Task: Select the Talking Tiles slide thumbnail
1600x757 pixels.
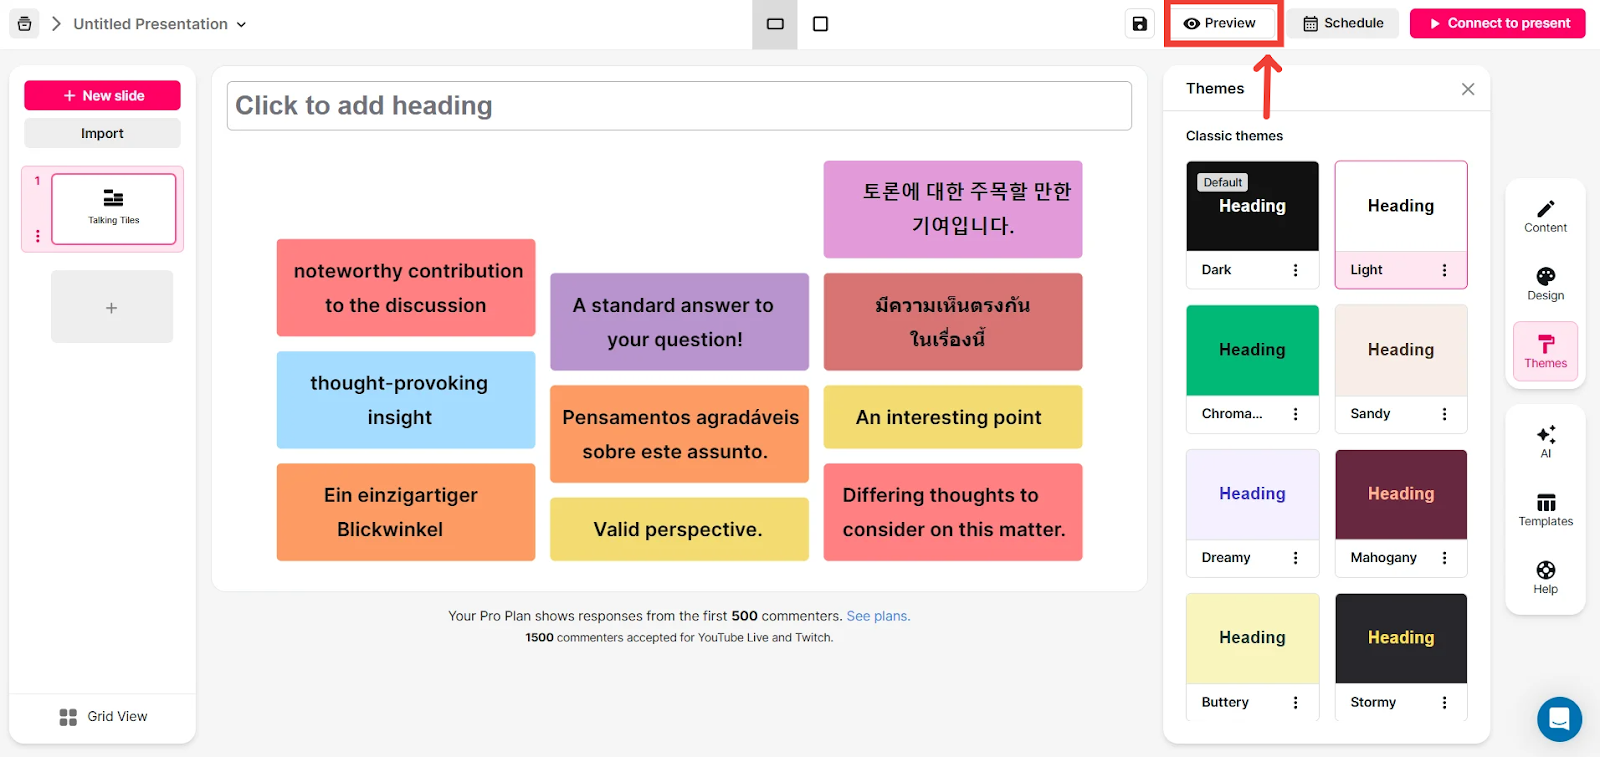Action: pos(114,208)
